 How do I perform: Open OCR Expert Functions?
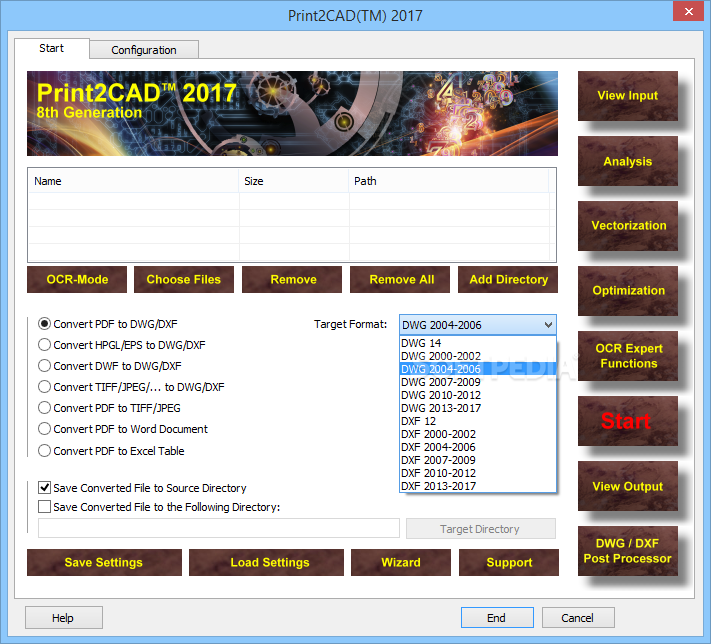click(x=628, y=356)
